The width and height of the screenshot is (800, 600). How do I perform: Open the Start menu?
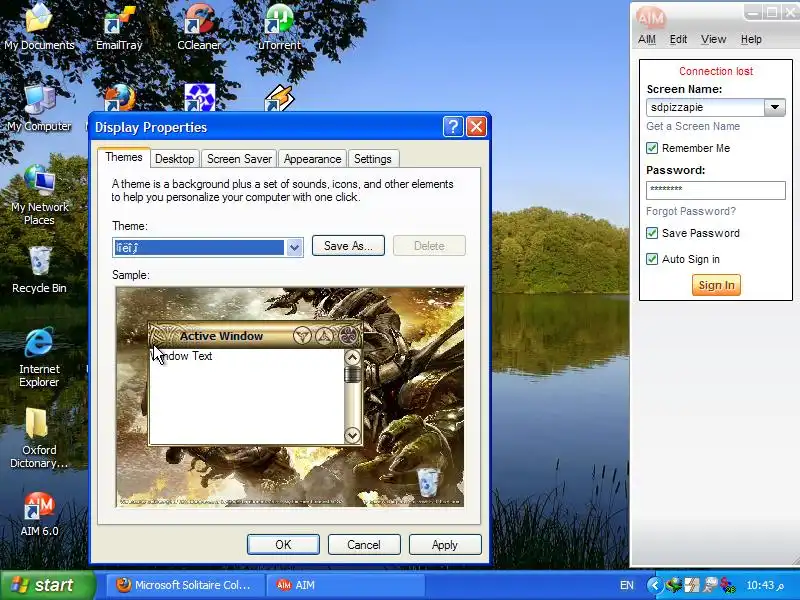pos(47,585)
